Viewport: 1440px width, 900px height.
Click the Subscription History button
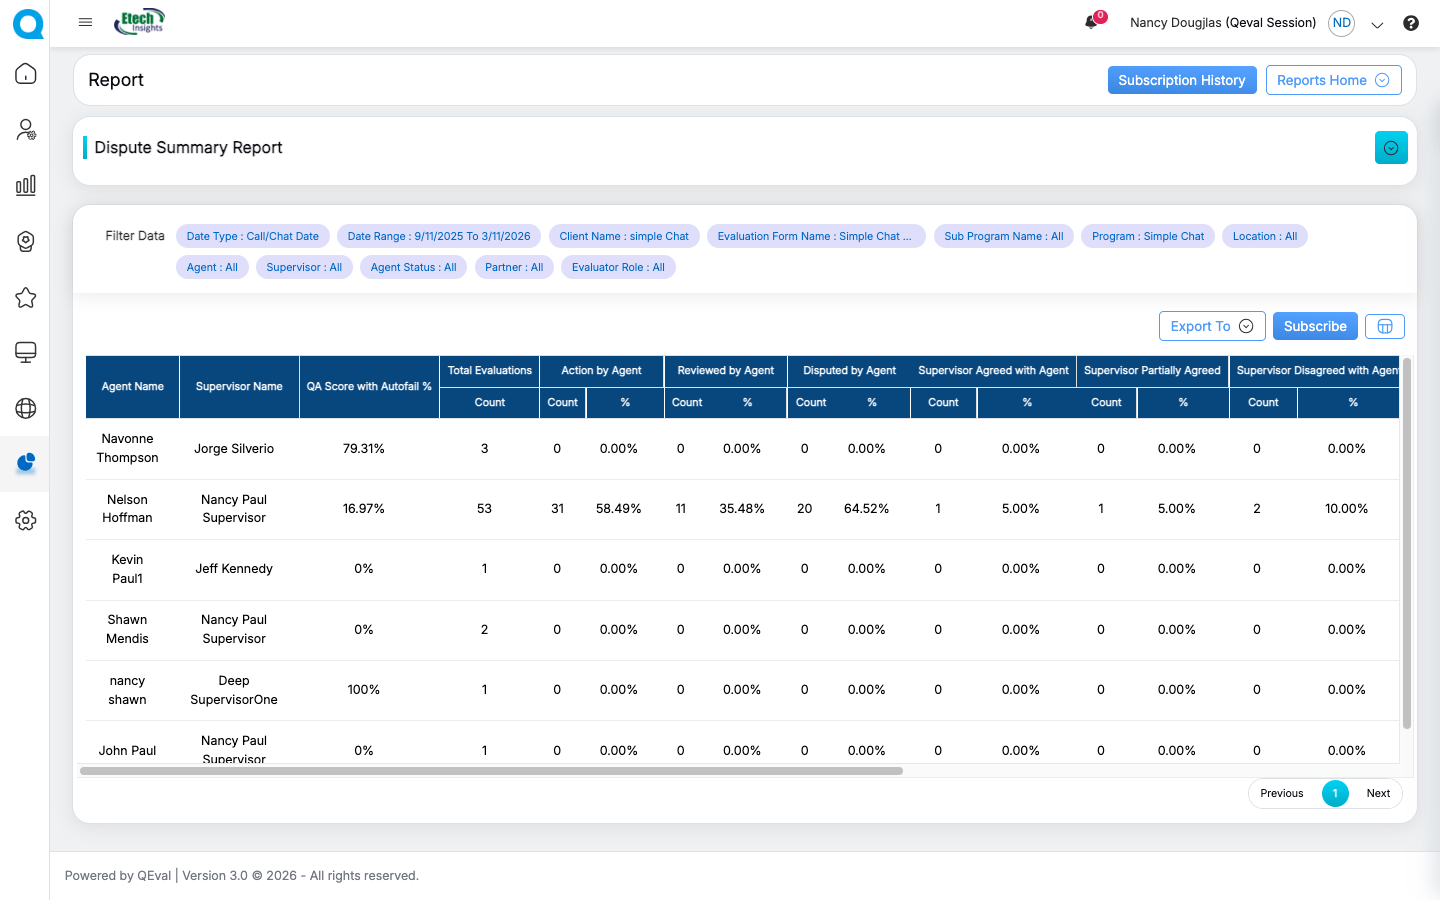tap(1181, 80)
